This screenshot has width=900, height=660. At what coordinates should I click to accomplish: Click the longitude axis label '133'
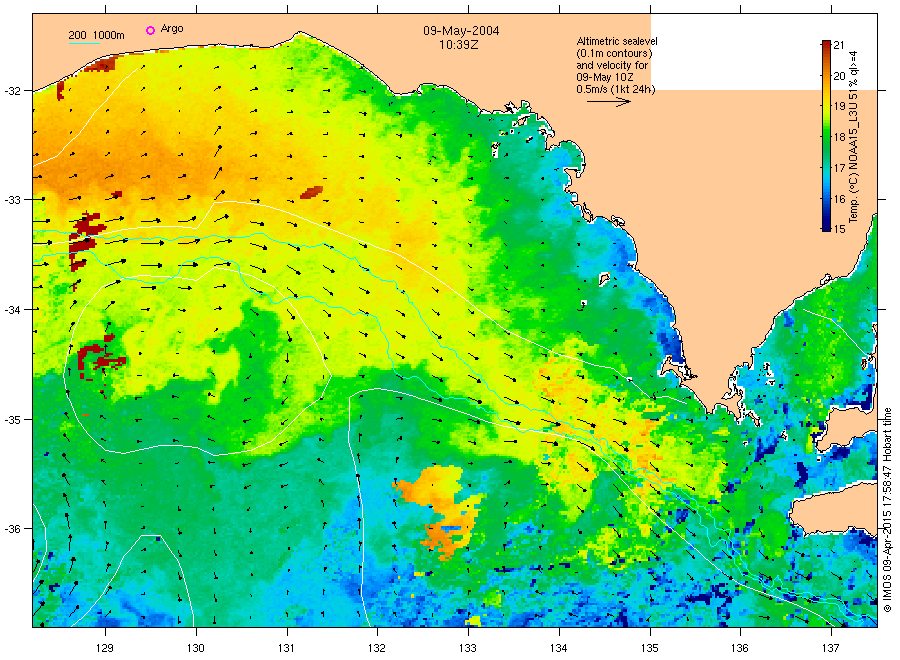click(x=468, y=648)
